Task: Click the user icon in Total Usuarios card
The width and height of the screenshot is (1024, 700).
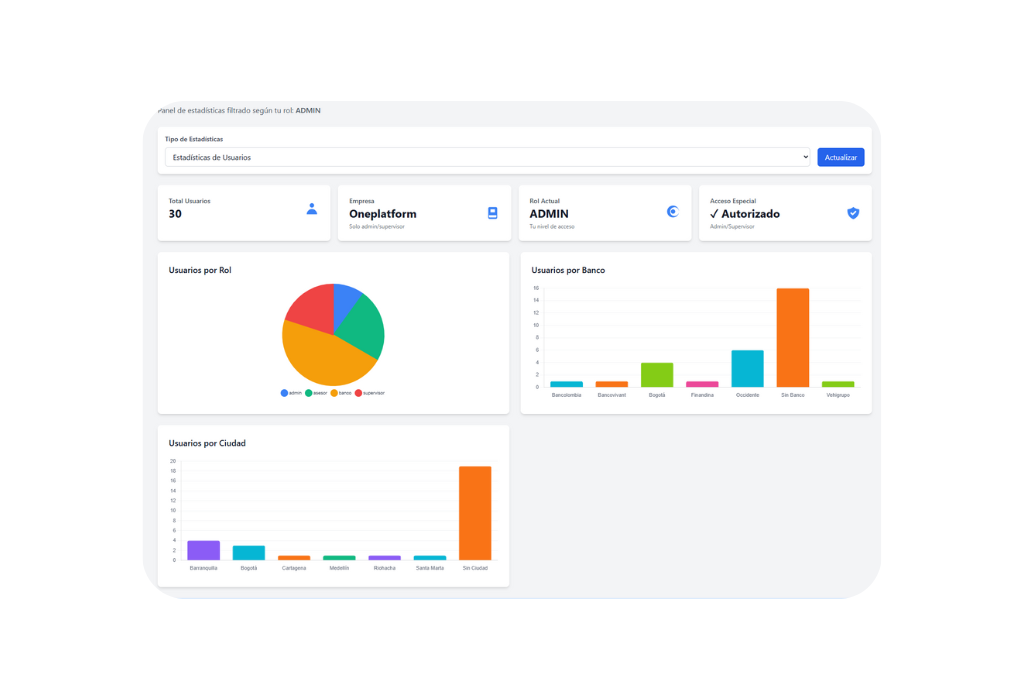Action: click(x=312, y=209)
